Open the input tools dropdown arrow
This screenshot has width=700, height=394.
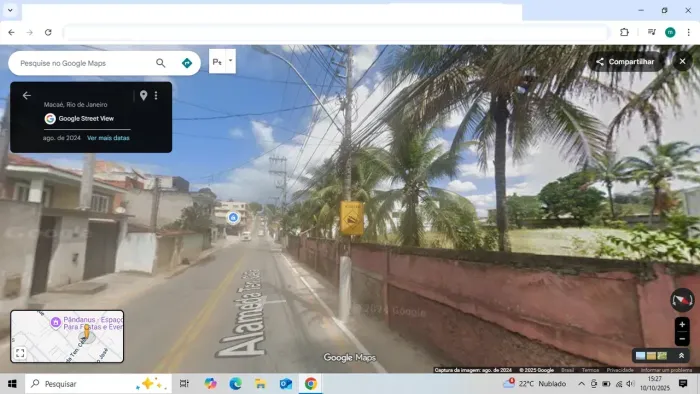(231, 61)
